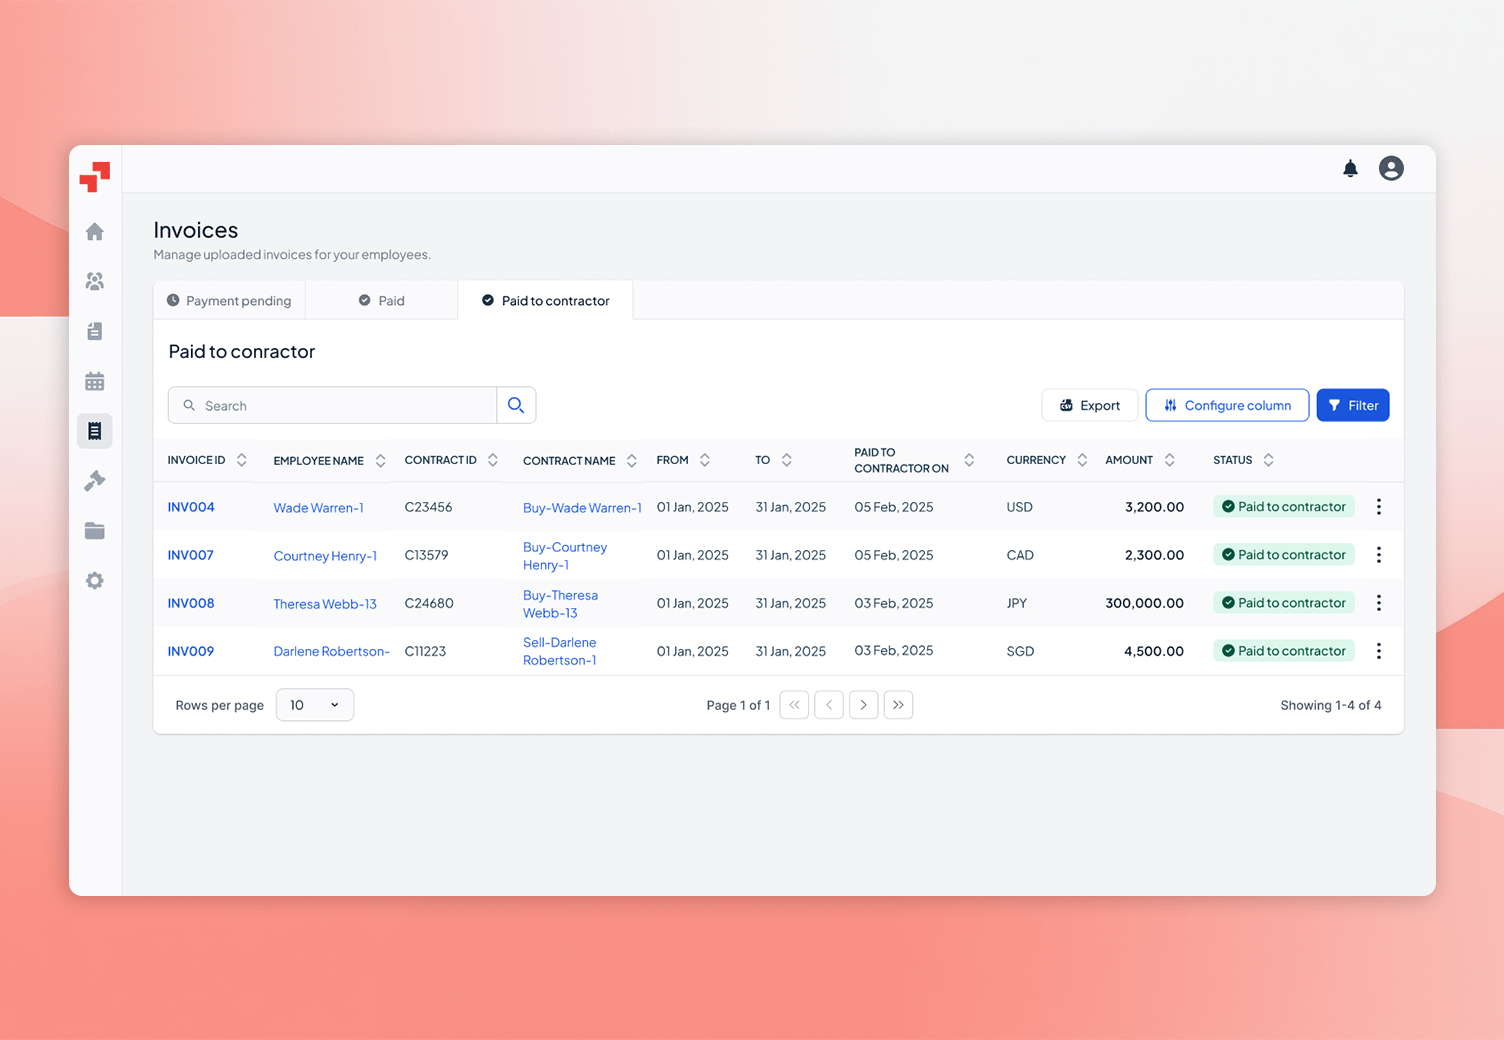1504x1040 pixels.
Task: Switch to Payment pending tab
Action: pyautogui.click(x=229, y=301)
